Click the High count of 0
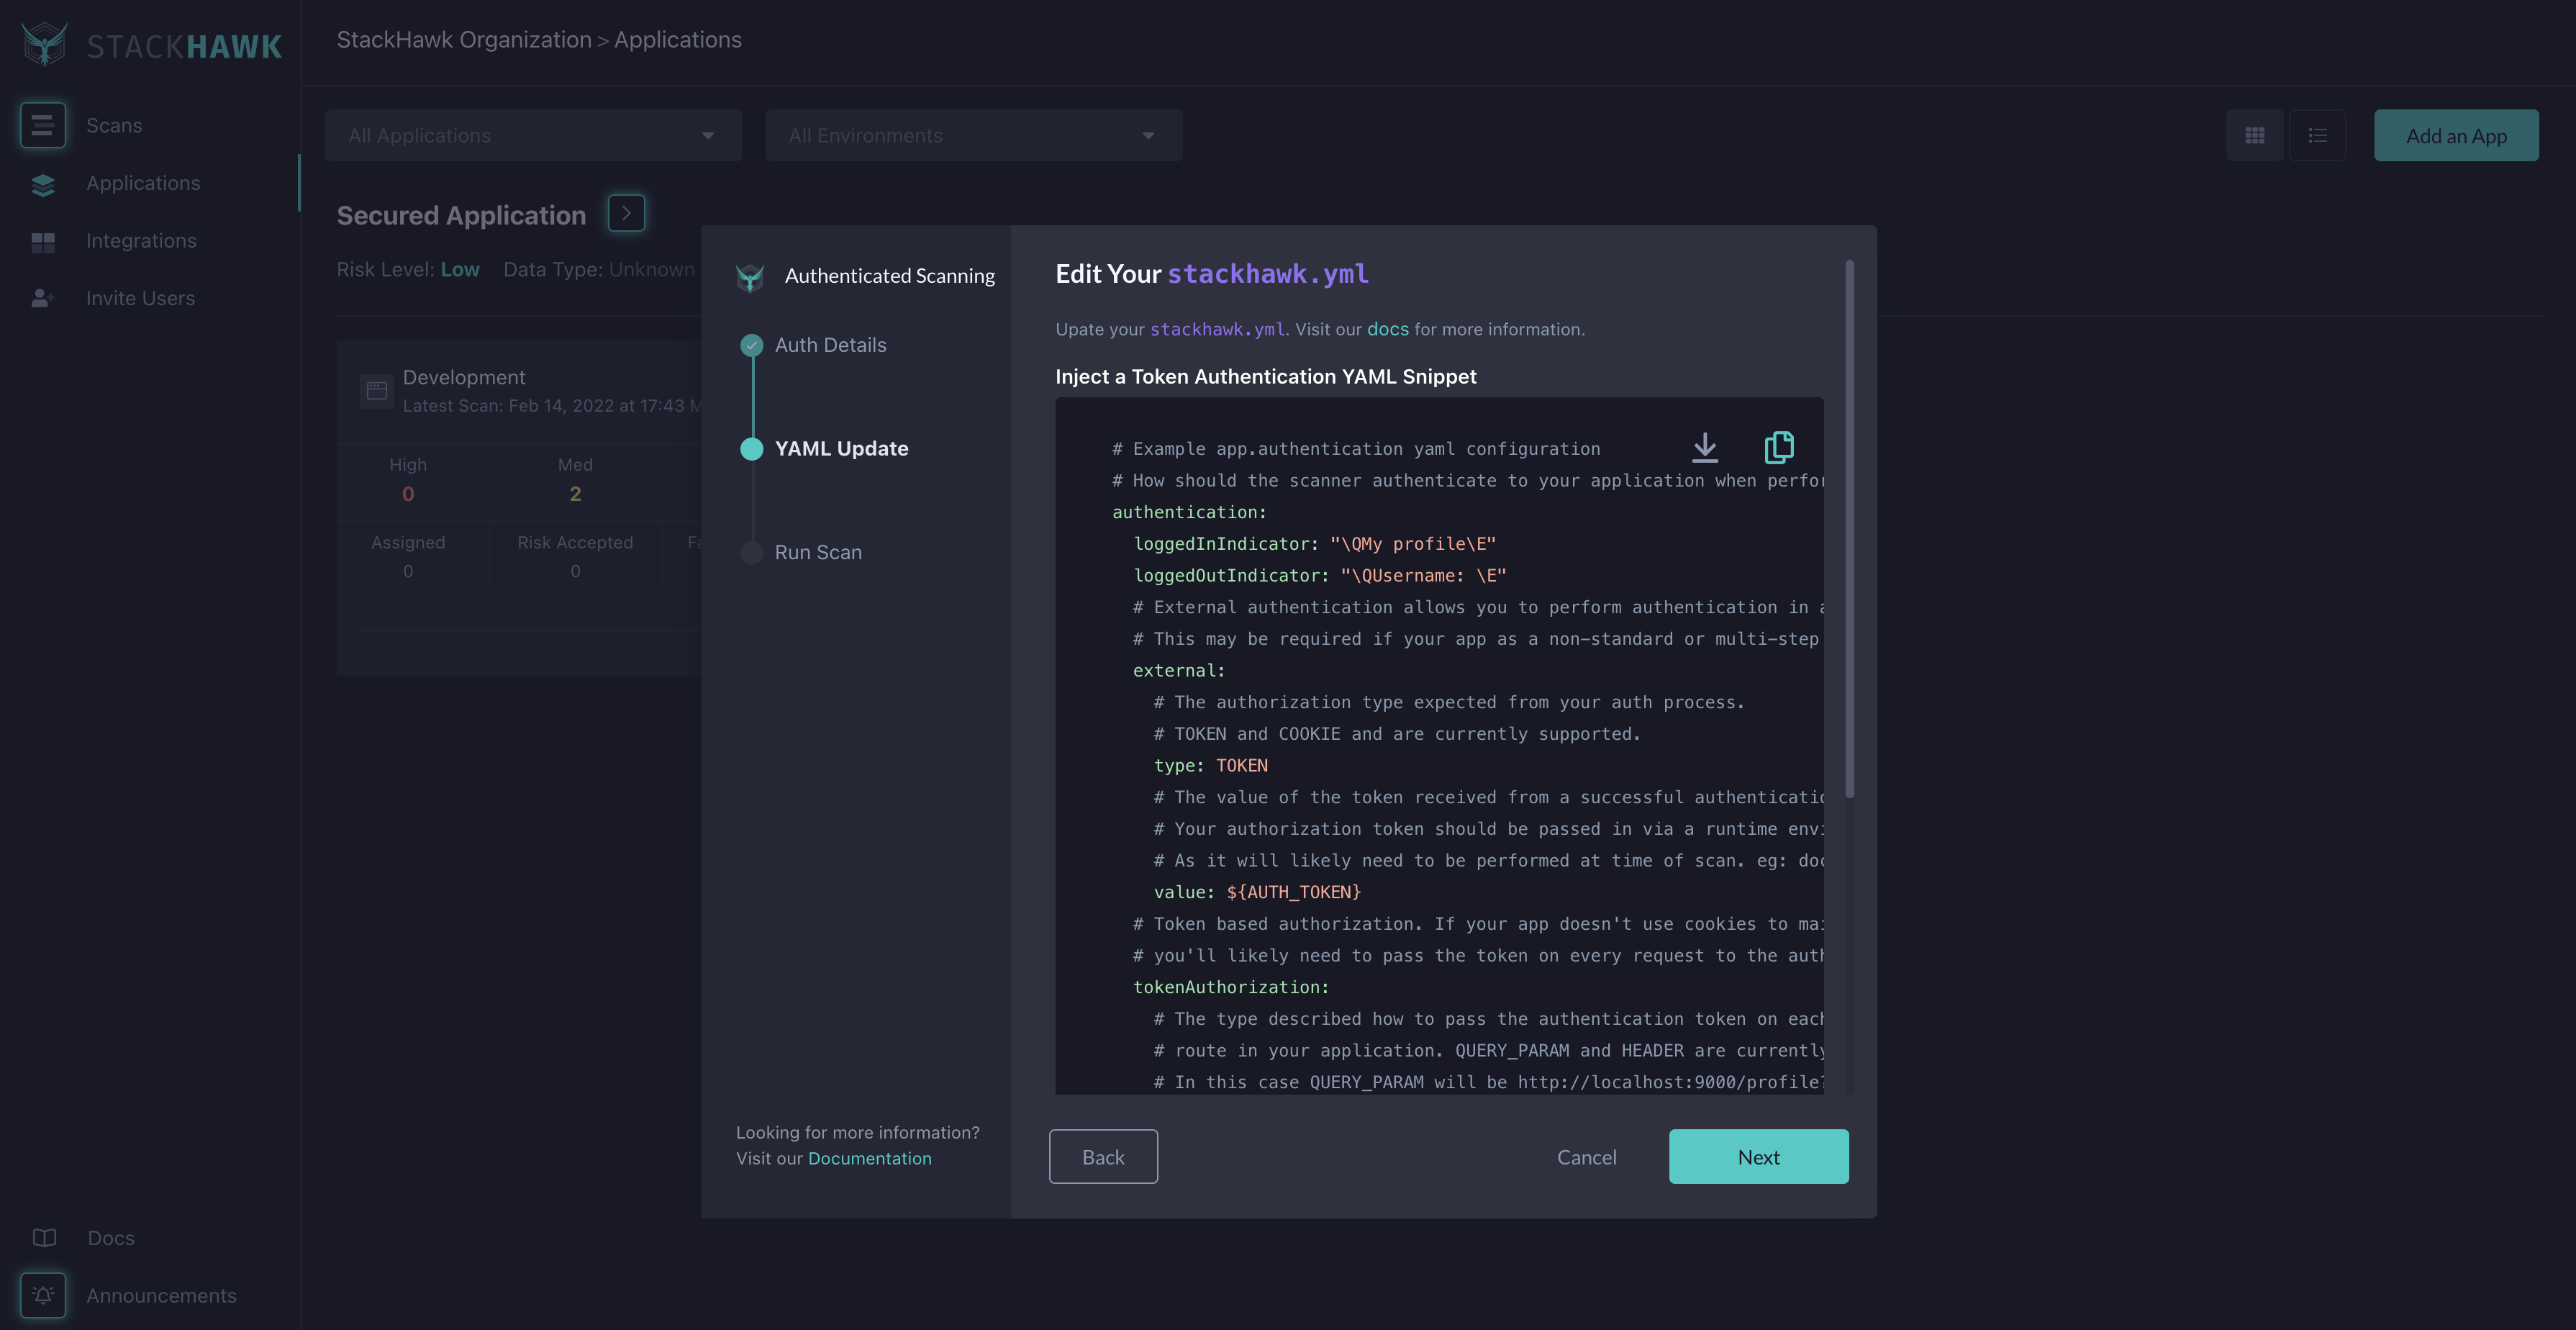This screenshot has height=1330, width=2576. coord(407,494)
